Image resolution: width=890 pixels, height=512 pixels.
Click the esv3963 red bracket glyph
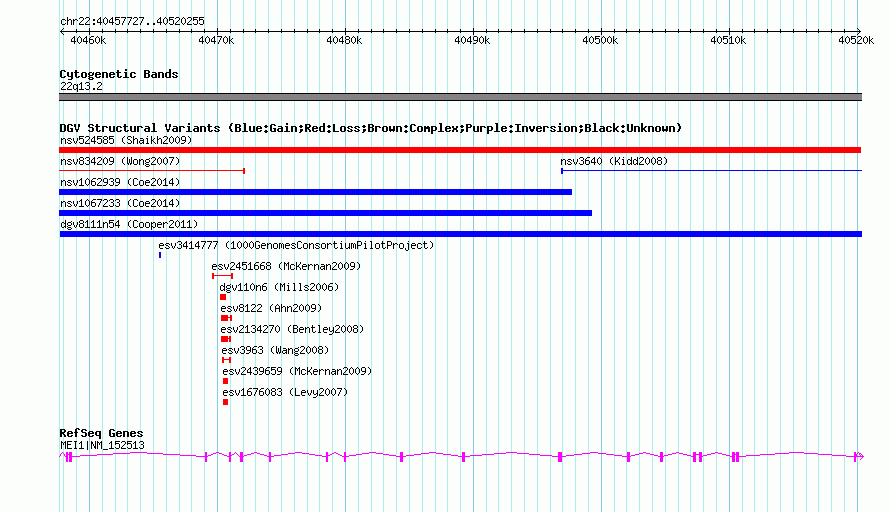click(226, 360)
